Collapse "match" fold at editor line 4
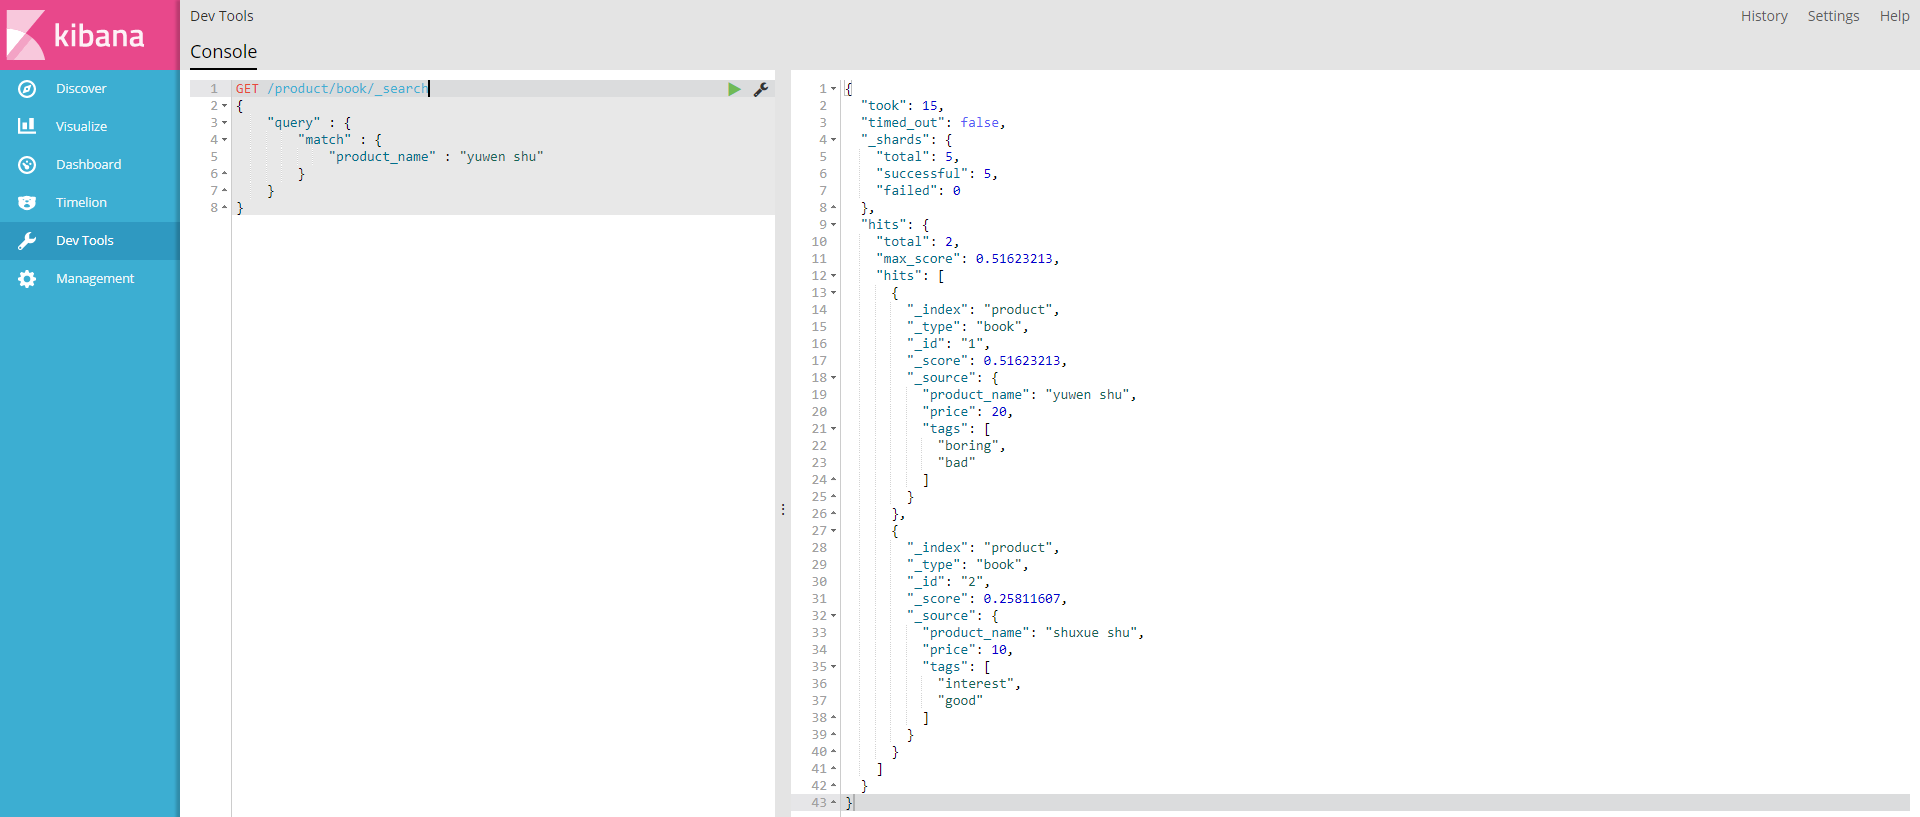This screenshot has width=1920, height=817. (225, 140)
